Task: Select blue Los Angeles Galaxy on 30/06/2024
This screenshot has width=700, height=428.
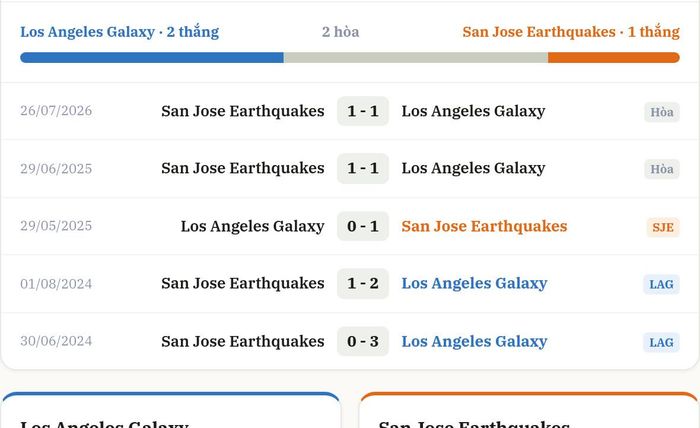Action: [x=474, y=341]
